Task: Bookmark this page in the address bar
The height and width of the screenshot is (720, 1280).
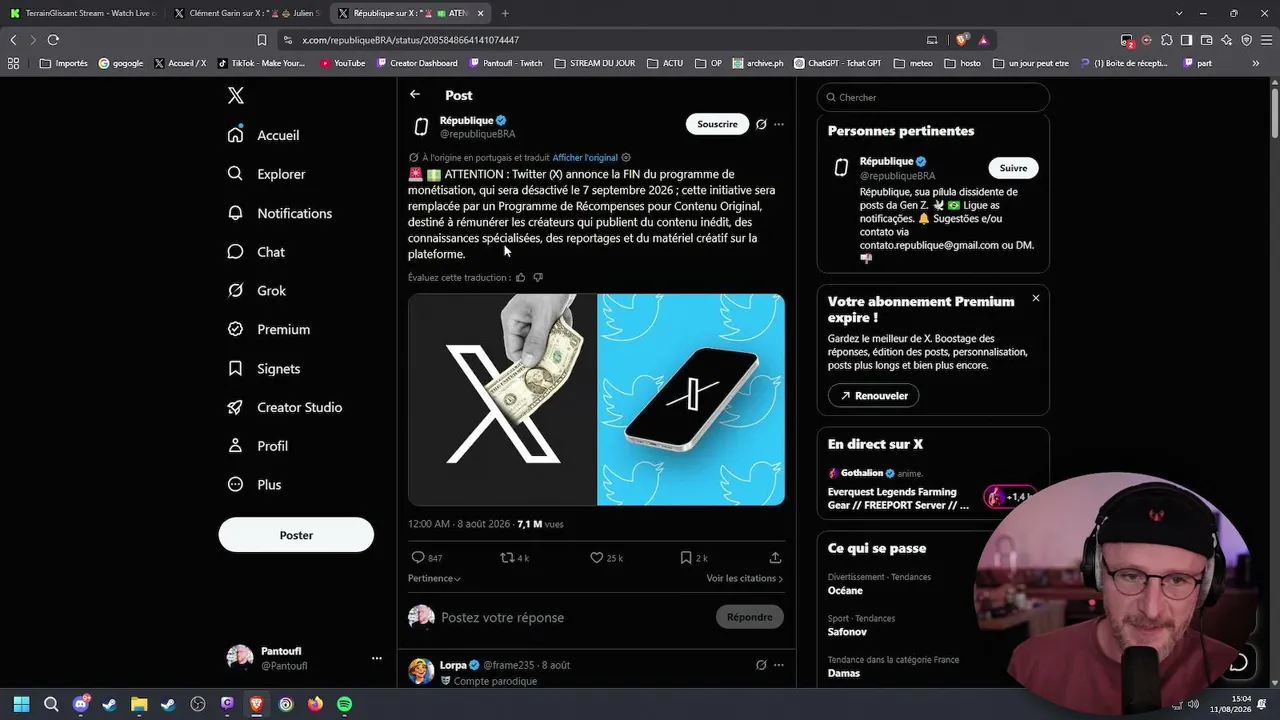Action: coord(262,40)
